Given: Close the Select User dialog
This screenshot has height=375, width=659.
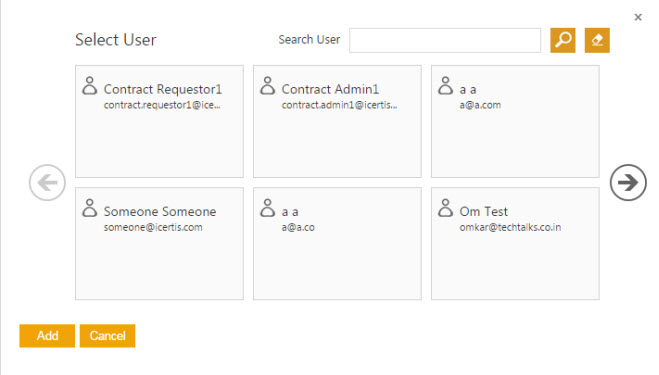Looking at the screenshot, I should (638, 17).
